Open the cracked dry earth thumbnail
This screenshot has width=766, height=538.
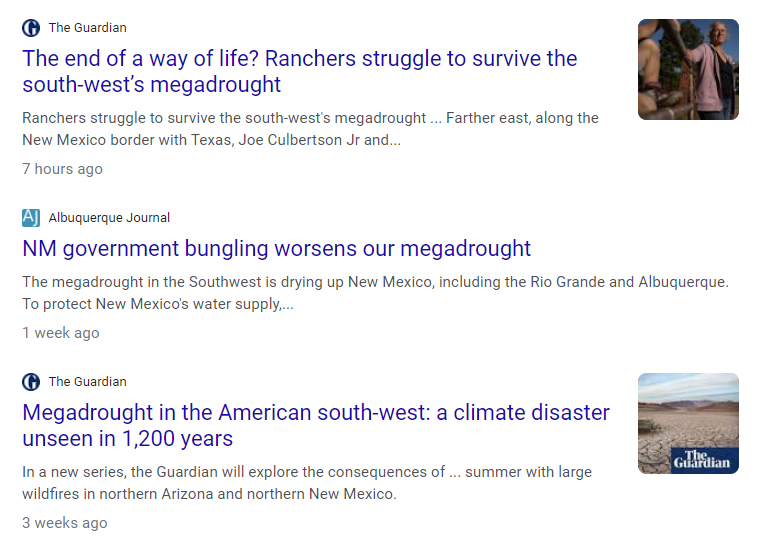point(688,423)
